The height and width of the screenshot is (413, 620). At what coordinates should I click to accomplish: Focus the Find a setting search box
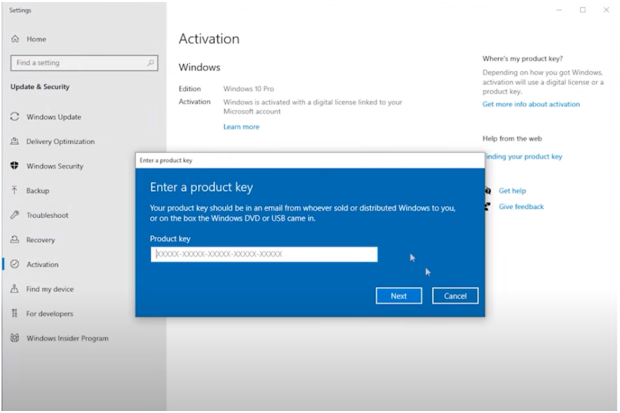click(84, 63)
